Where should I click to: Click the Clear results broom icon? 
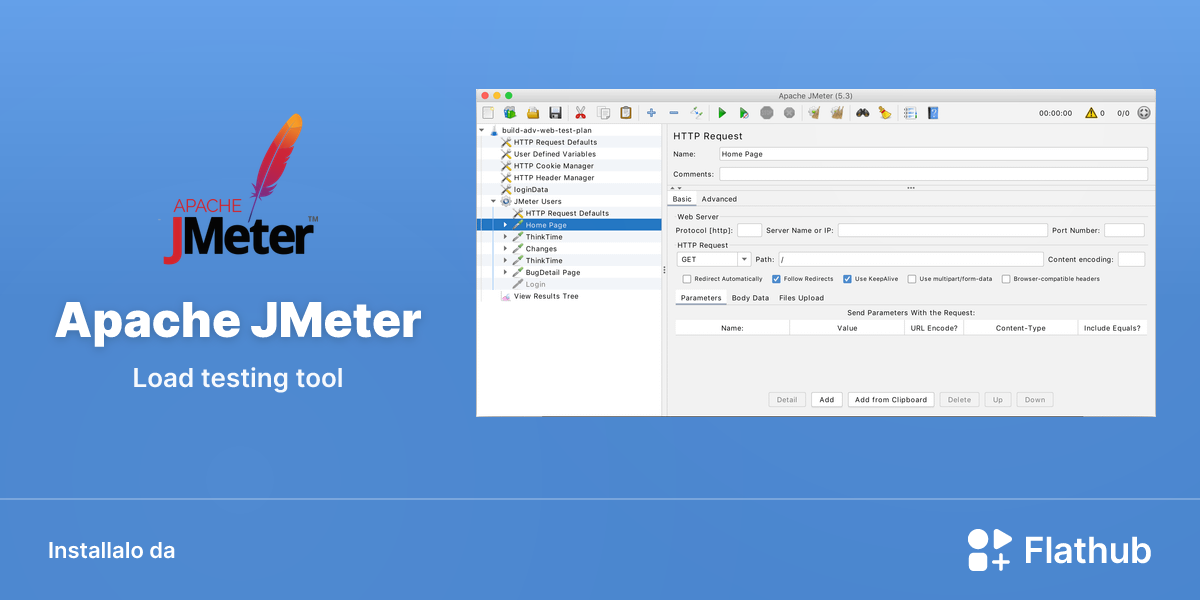tap(814, 113)
